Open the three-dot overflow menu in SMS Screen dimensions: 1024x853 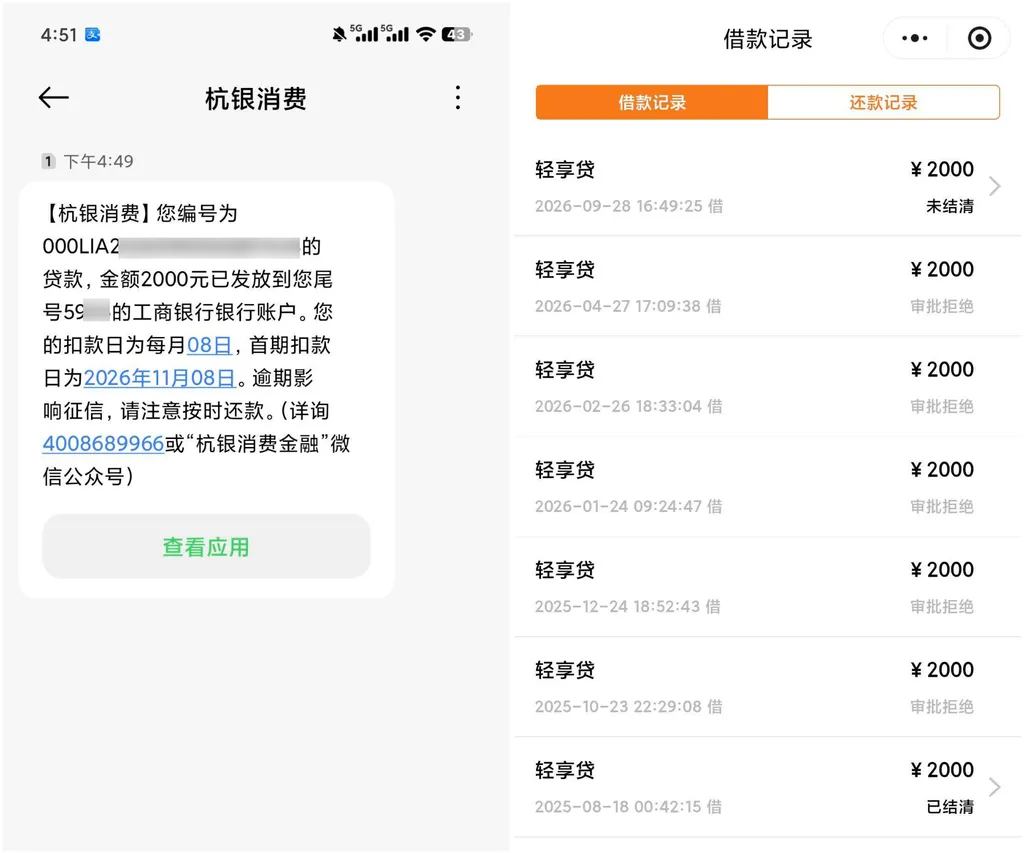(x=458, y=97)
